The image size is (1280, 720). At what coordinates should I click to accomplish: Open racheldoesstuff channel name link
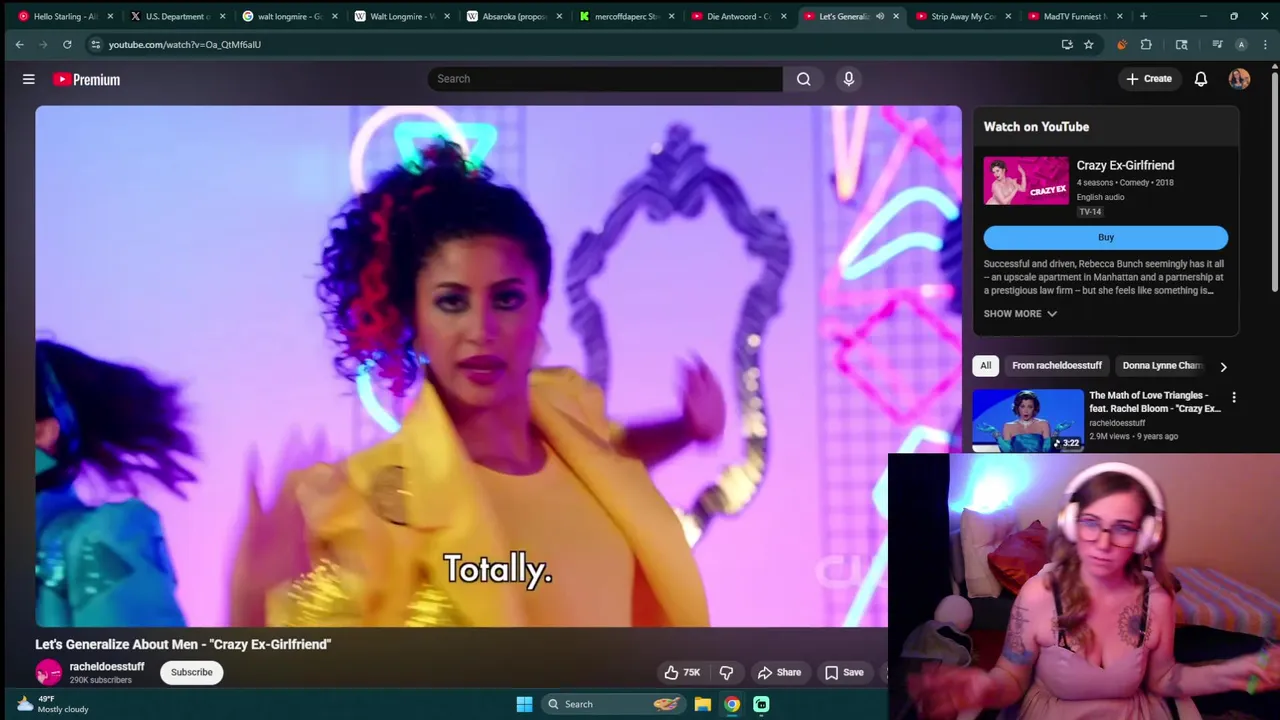[107, 667]
